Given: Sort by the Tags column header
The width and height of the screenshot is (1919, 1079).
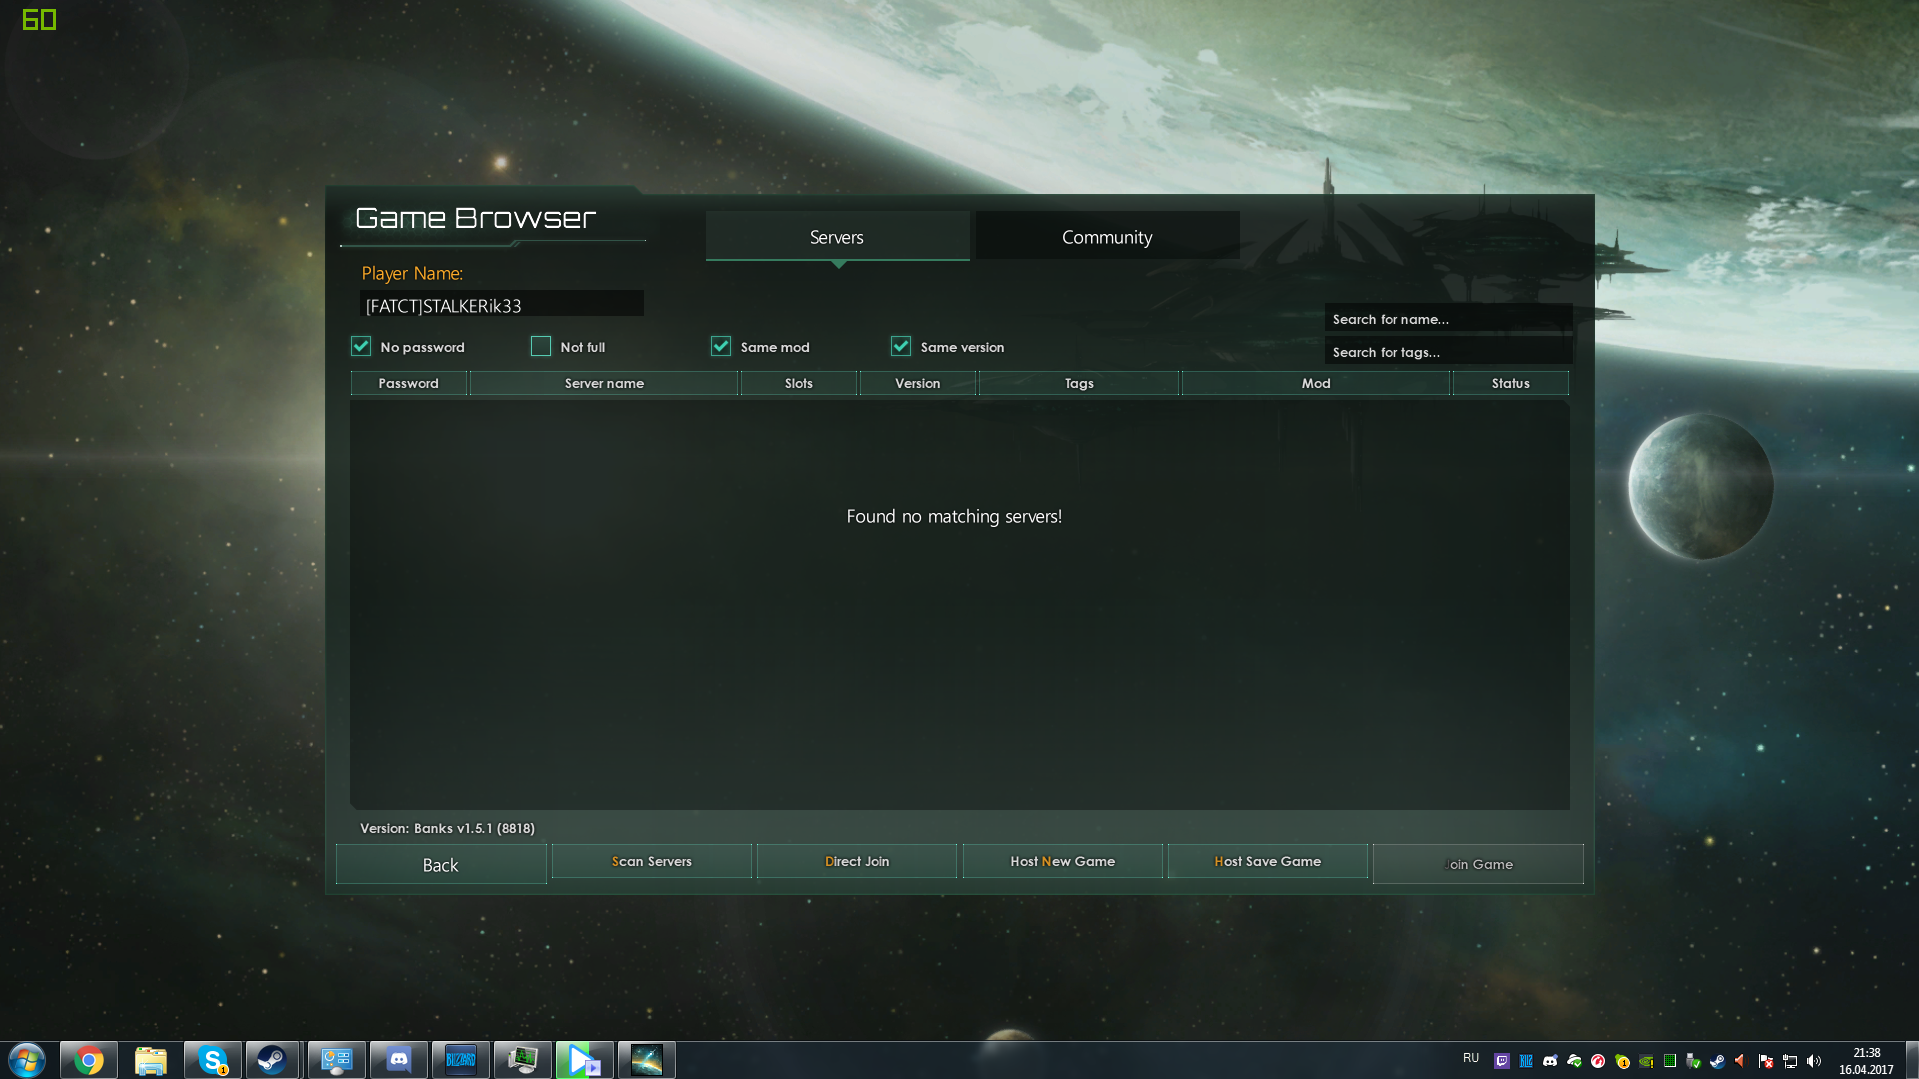Looking at the screenshot, I should (x=1079, y=383).
